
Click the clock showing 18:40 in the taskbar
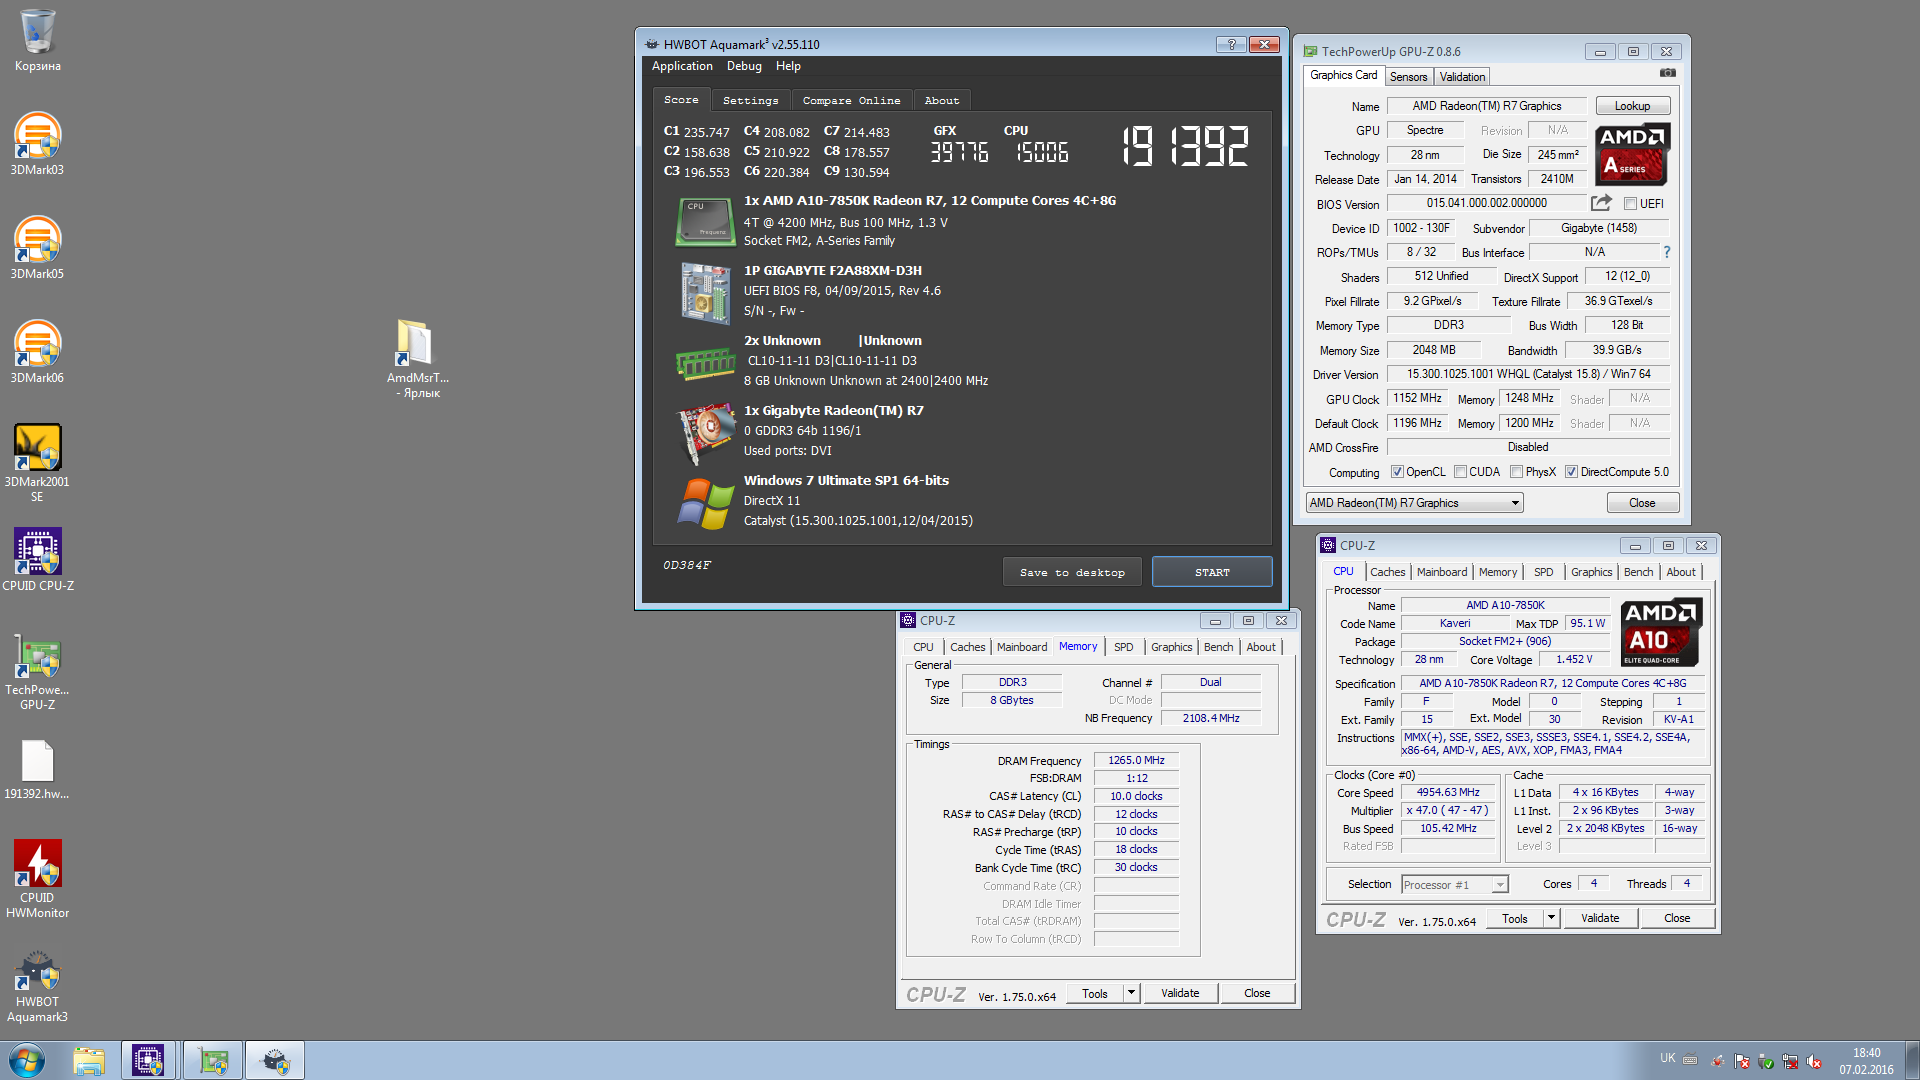coord(1866,1053)
